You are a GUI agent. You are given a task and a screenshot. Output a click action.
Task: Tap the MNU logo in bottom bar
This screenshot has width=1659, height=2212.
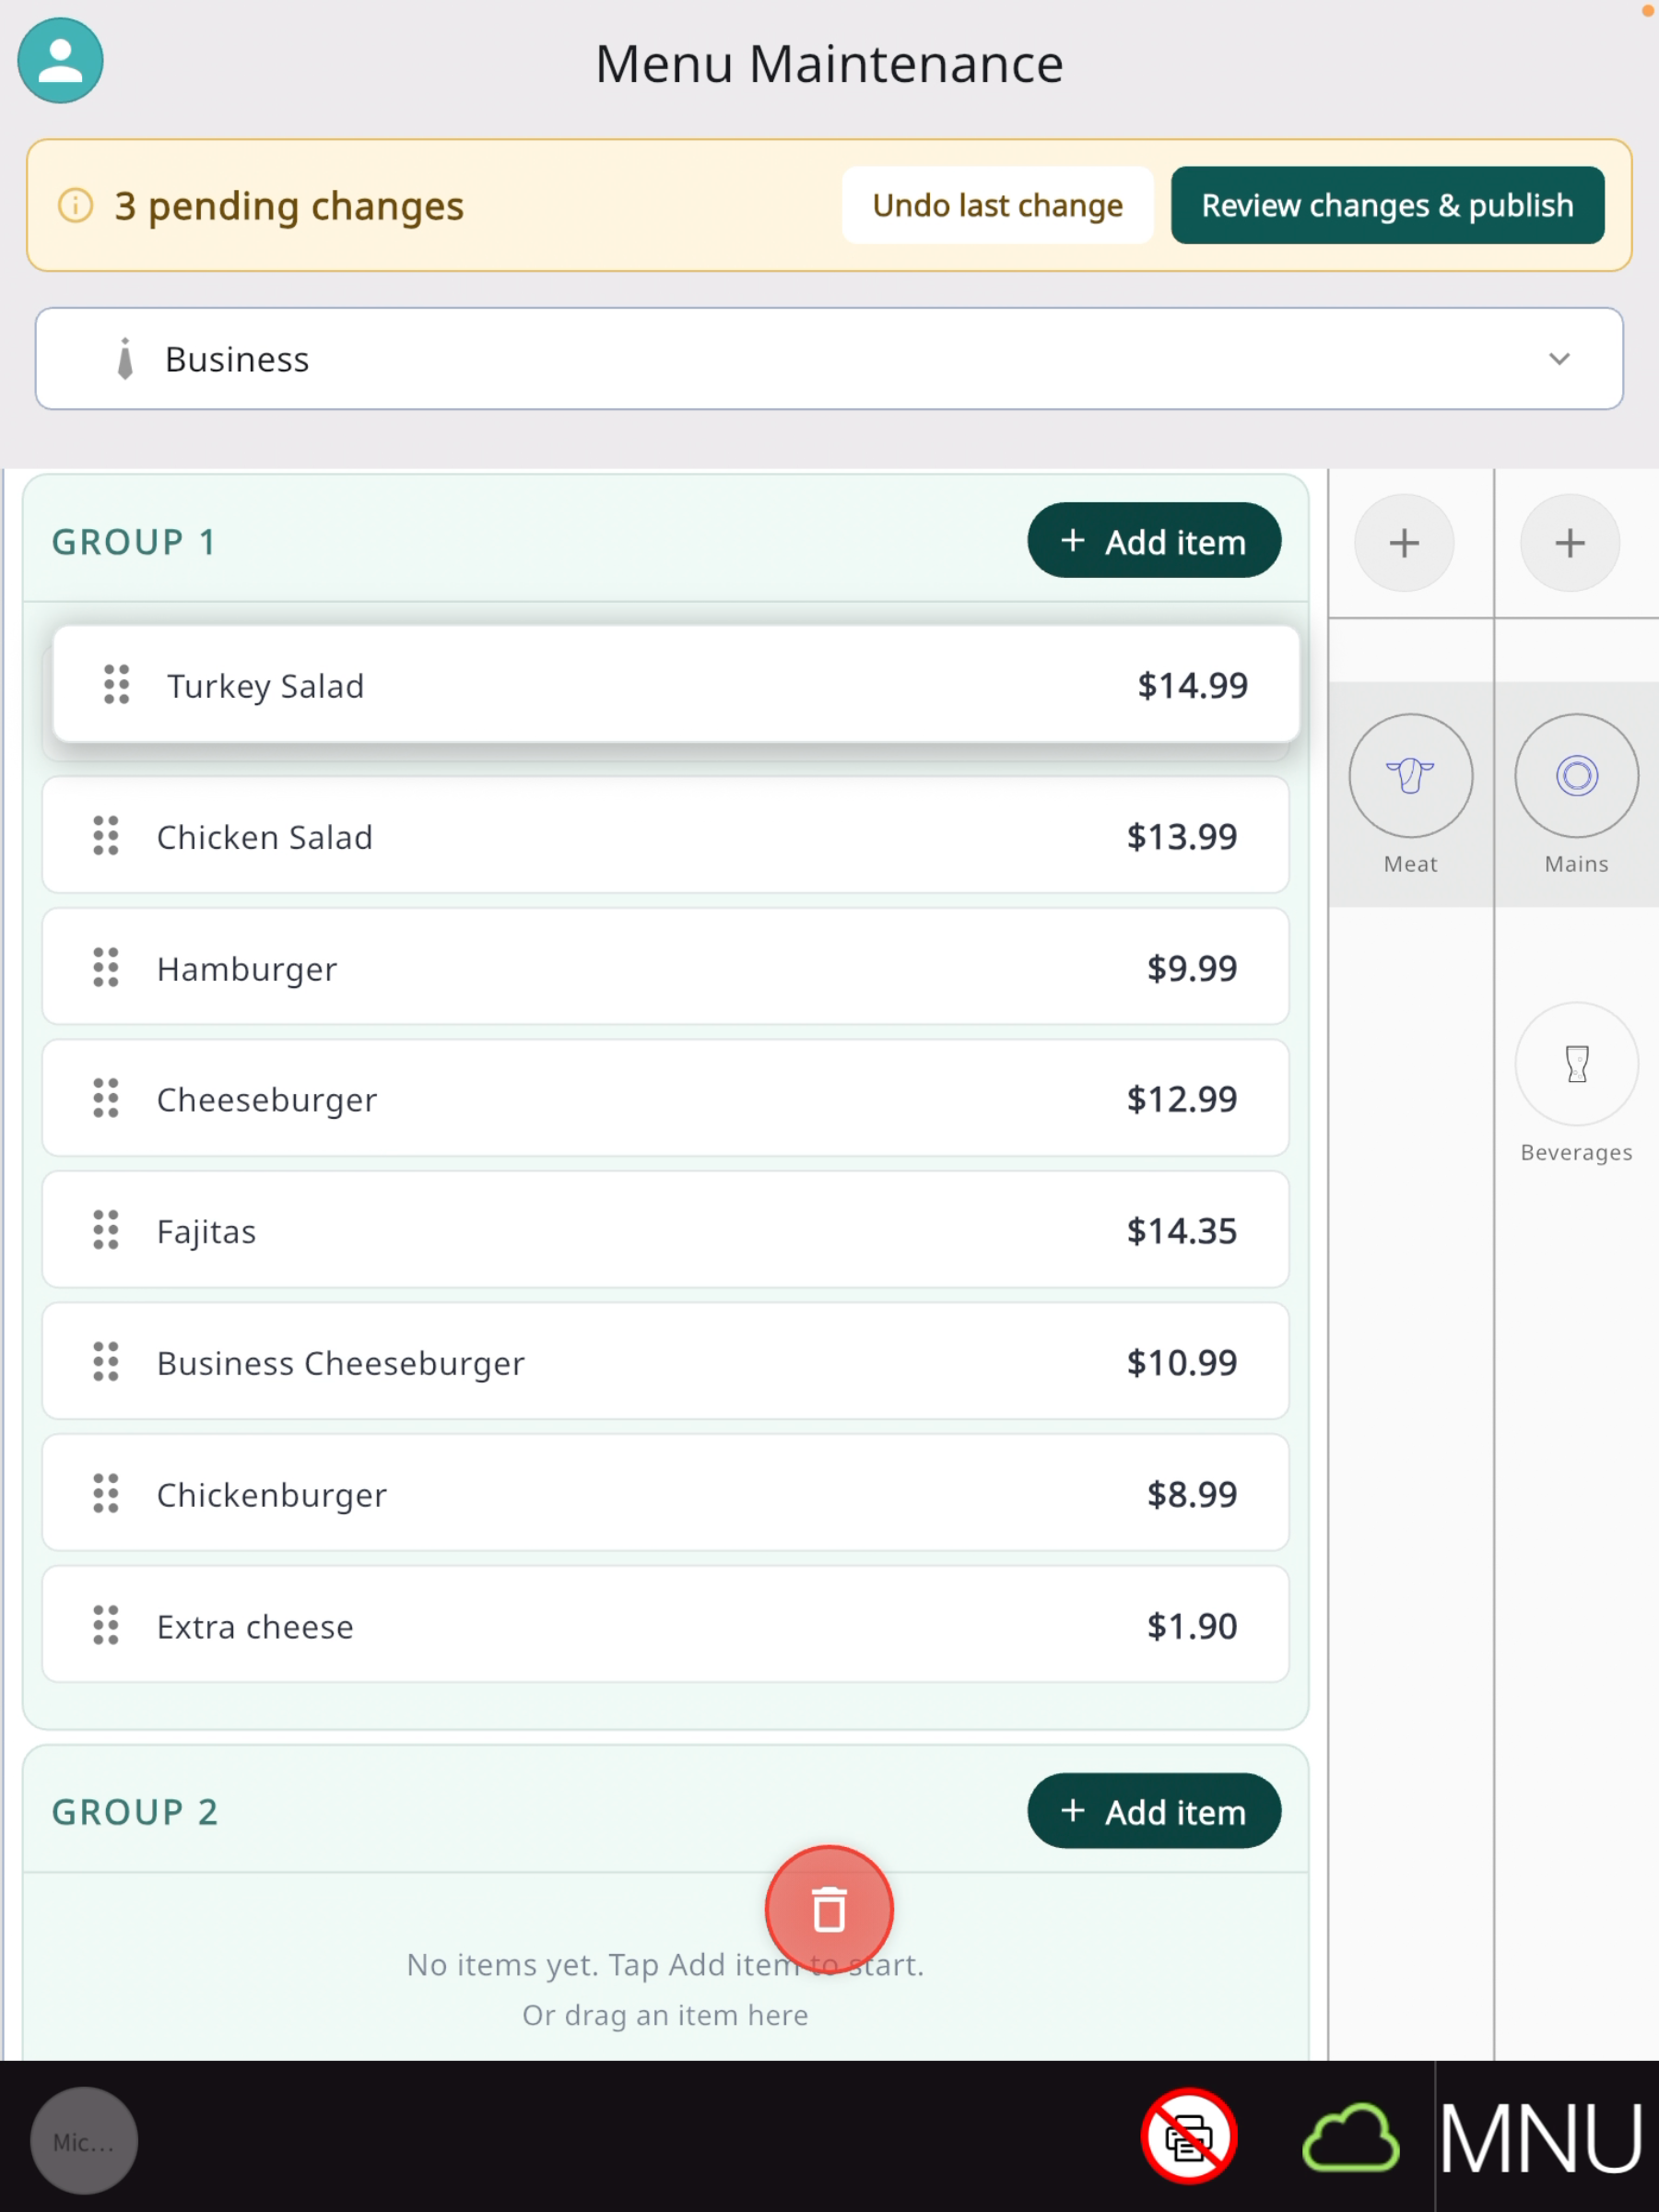pos(1541,2138)
